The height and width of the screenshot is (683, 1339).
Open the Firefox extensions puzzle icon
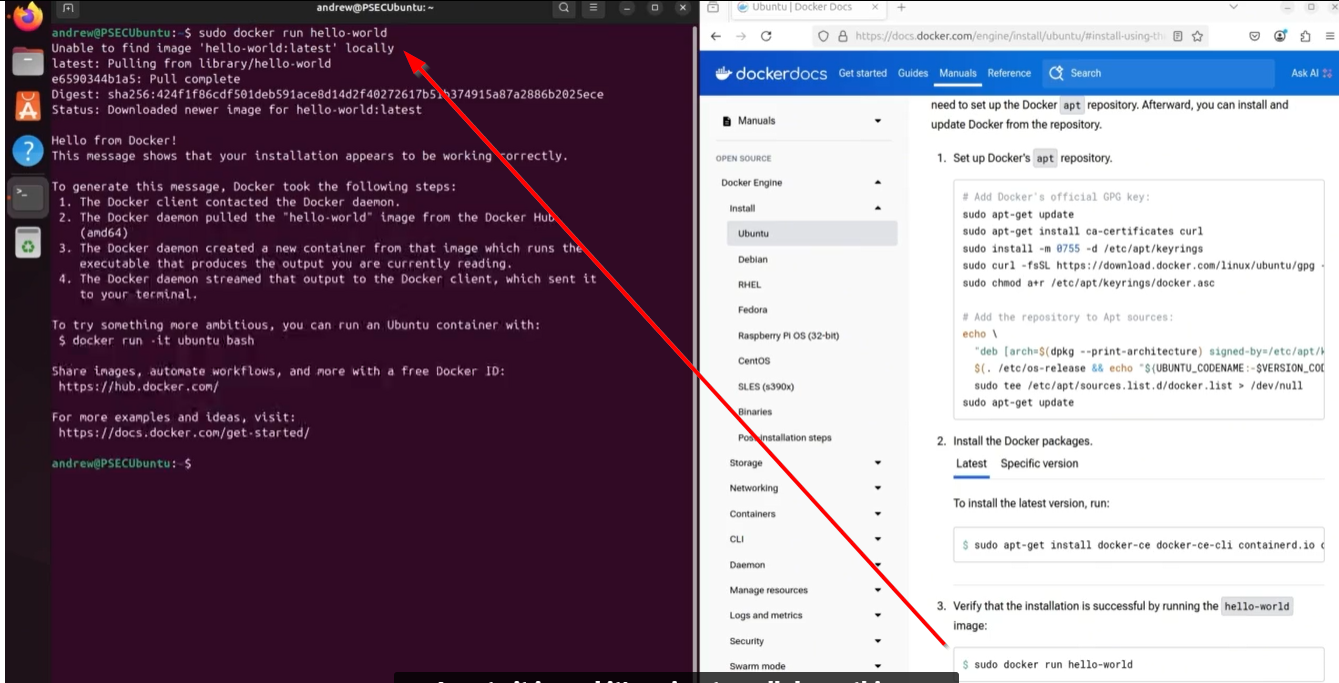[1304, 37]
